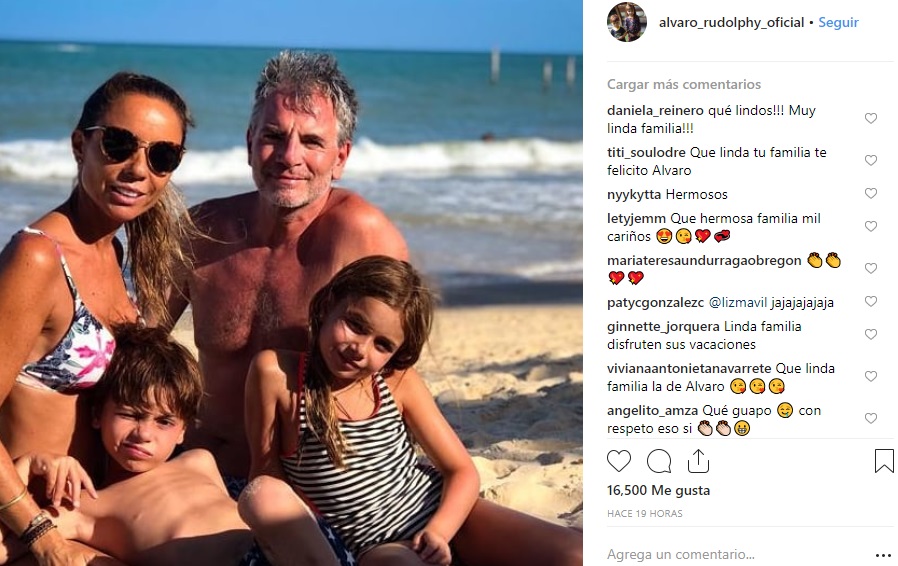898x566 pixels.
Task: Open the comment speech bubble icon
Action: (x=659, y=461)
